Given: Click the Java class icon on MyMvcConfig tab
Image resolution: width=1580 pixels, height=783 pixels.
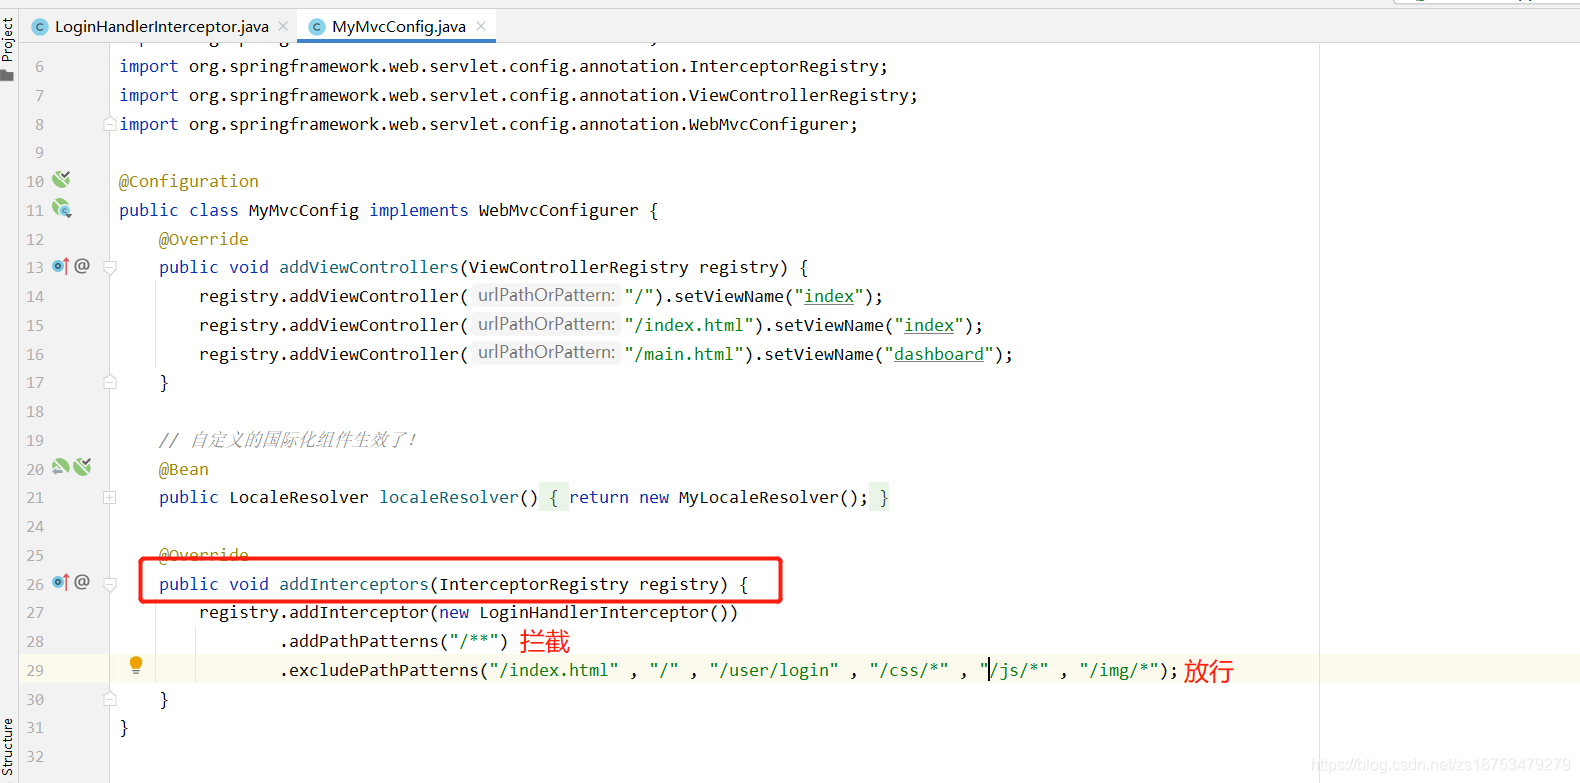Looking at the screenshot, I should (317, 27).
